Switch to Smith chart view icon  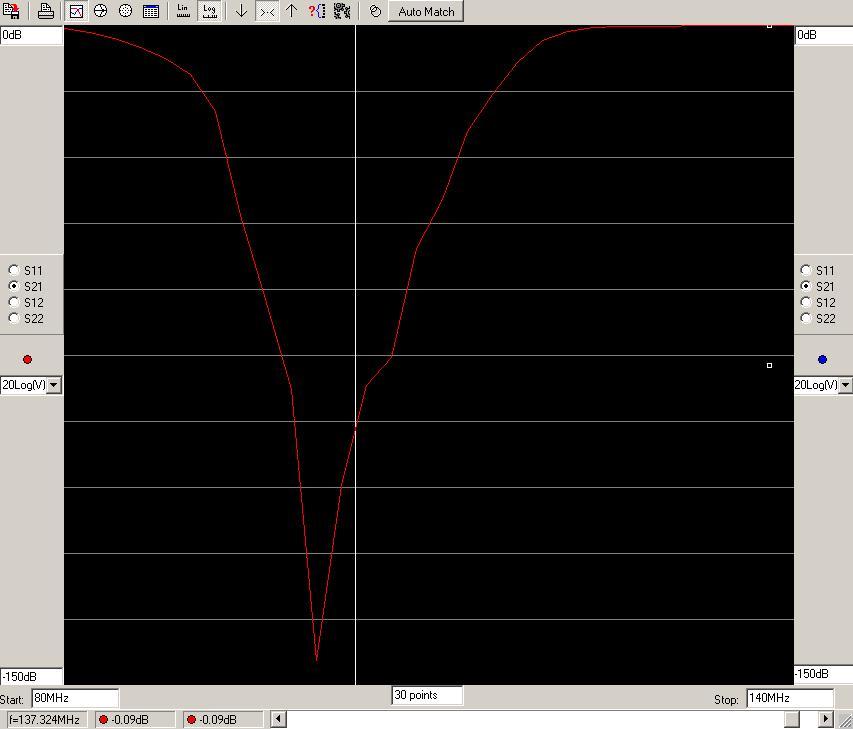101,11
